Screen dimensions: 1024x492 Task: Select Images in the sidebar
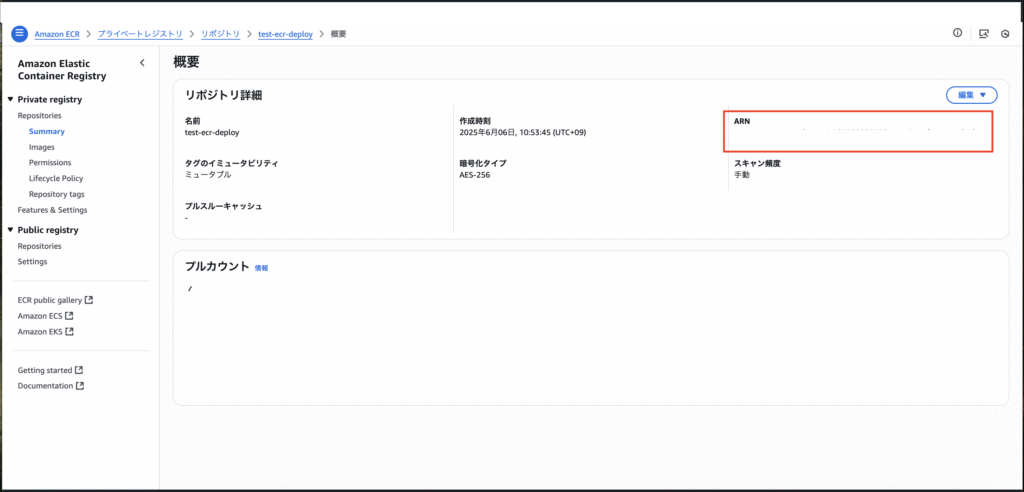tap(42, 147)
